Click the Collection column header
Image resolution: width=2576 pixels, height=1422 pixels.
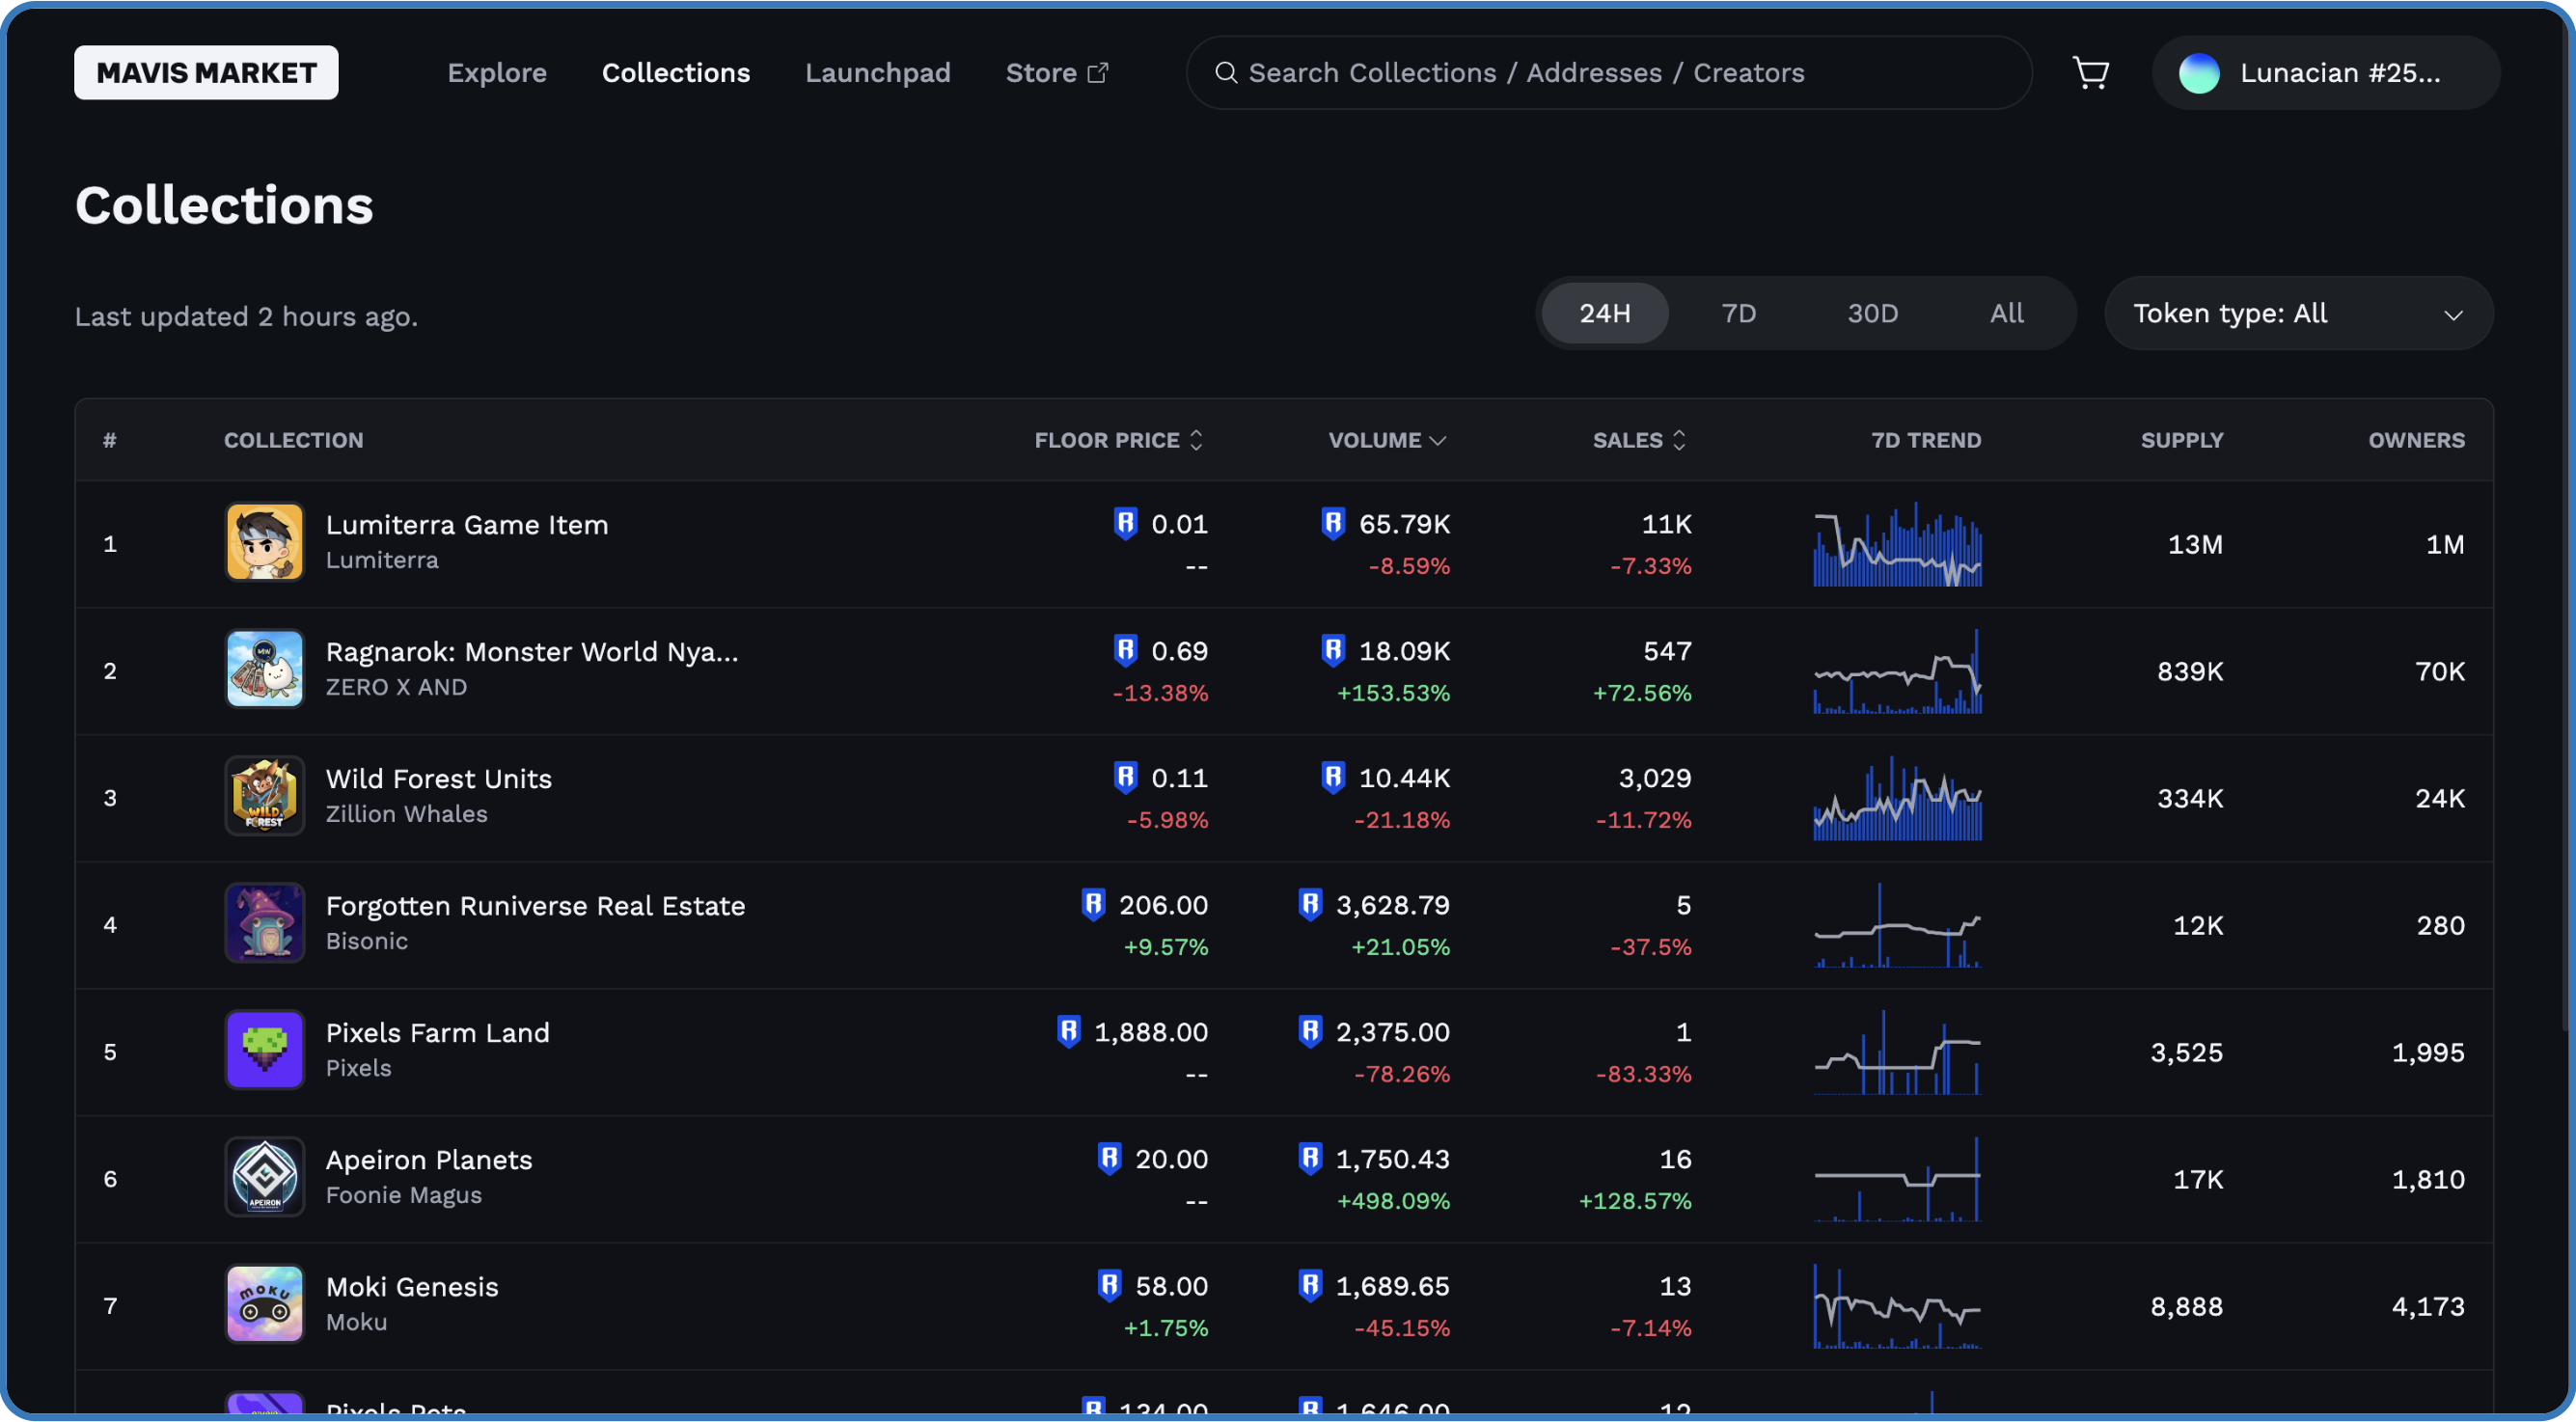coord(293,440)
